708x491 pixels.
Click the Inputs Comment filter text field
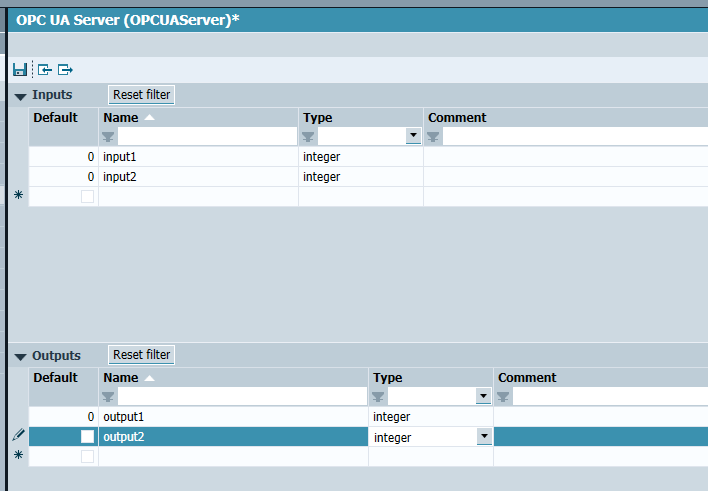[575, 136]
